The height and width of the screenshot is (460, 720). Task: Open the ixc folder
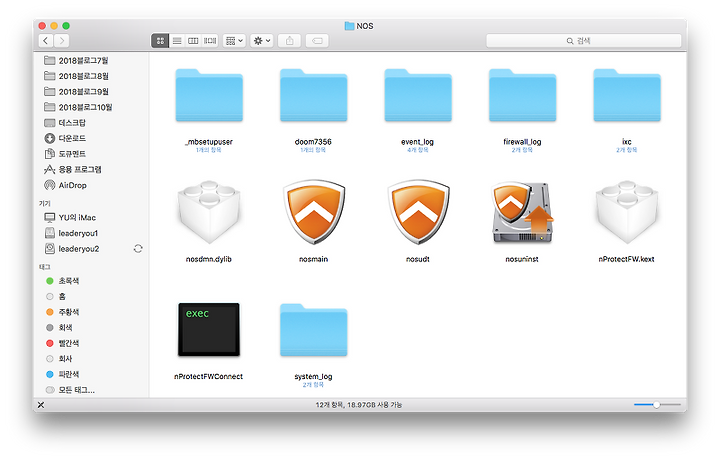pos(627,95)
